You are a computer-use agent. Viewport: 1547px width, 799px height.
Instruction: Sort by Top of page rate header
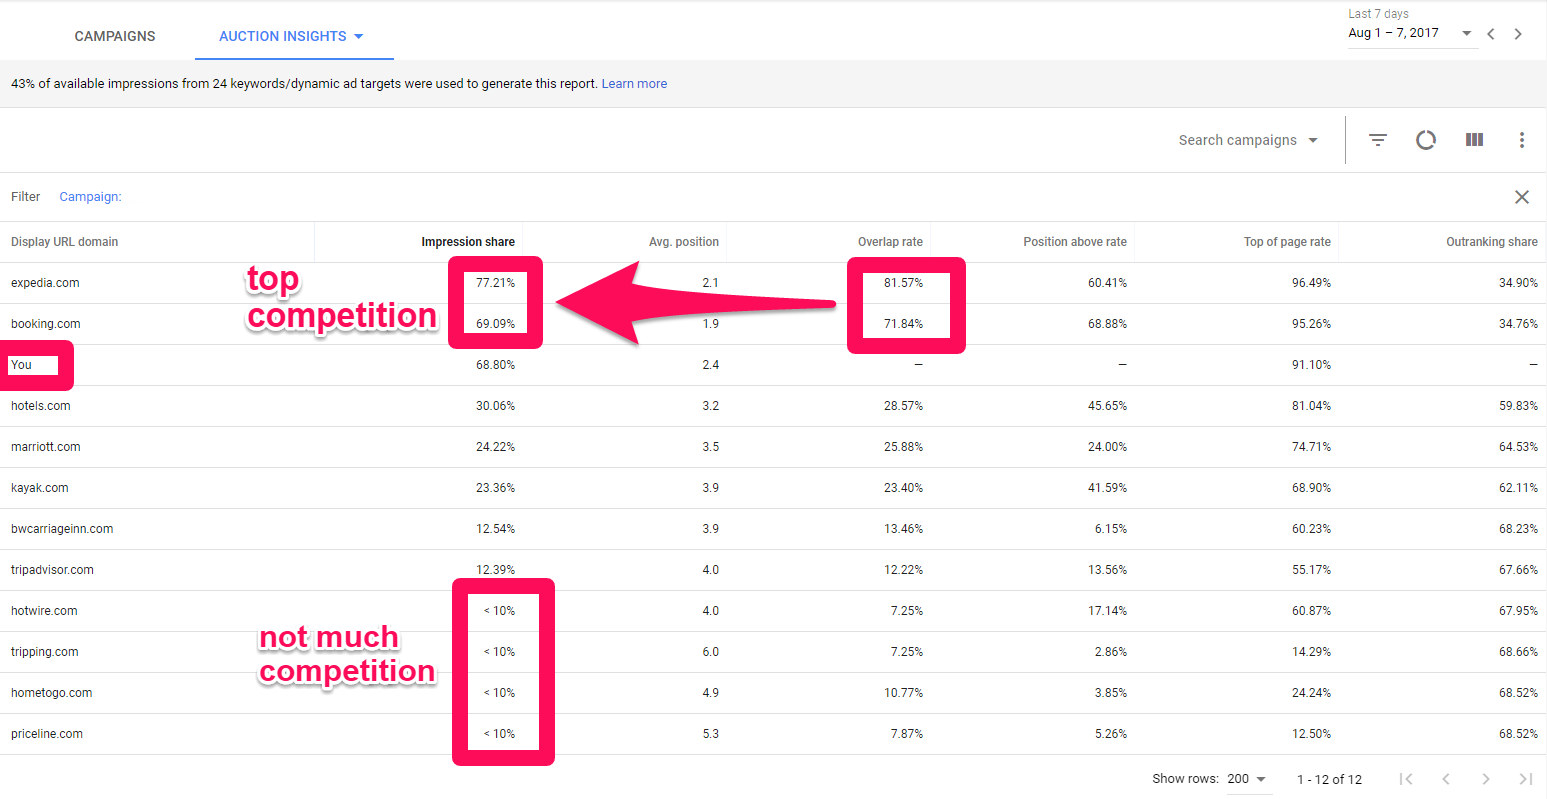(1287, 242)
